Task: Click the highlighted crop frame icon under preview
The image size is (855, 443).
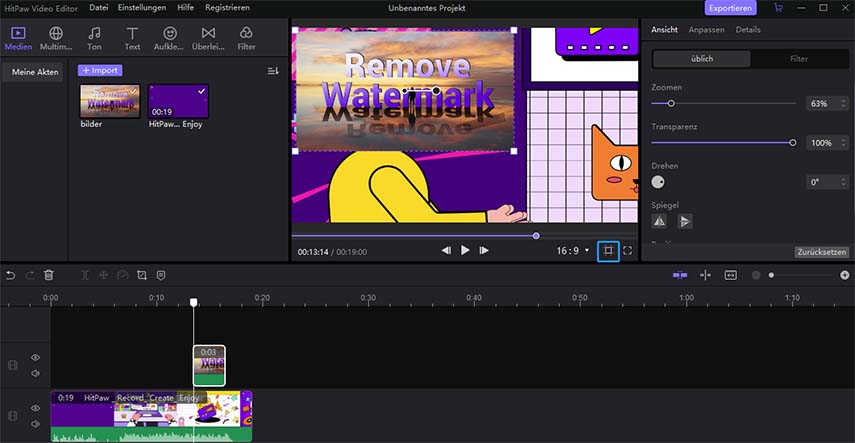Action: point(608,251)
